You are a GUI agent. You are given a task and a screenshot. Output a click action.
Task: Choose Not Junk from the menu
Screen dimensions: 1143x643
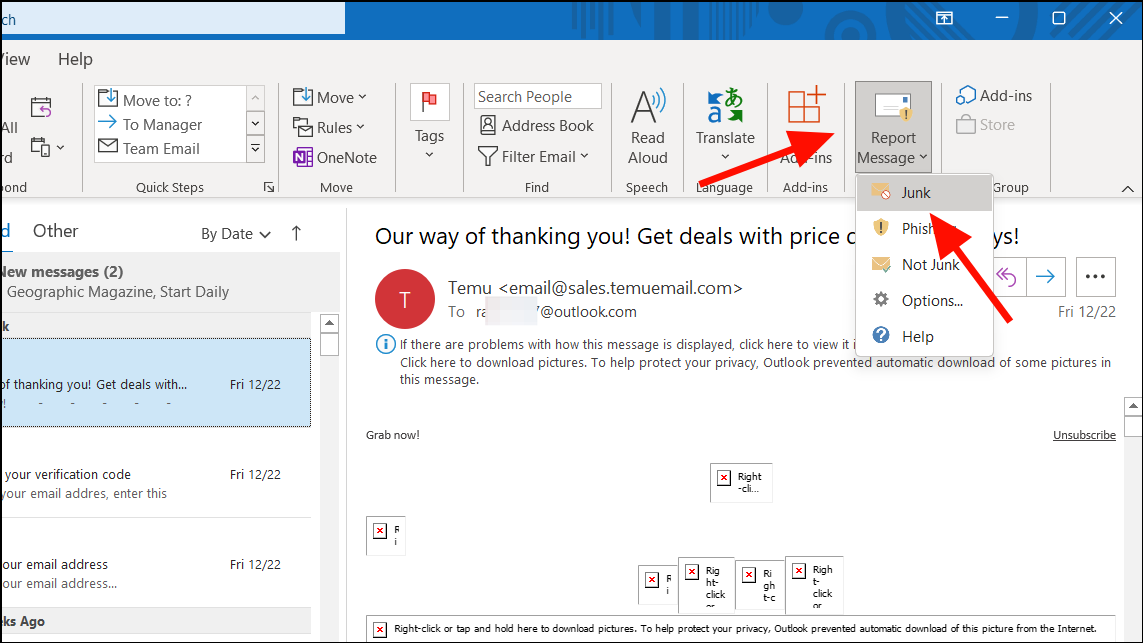924,265
